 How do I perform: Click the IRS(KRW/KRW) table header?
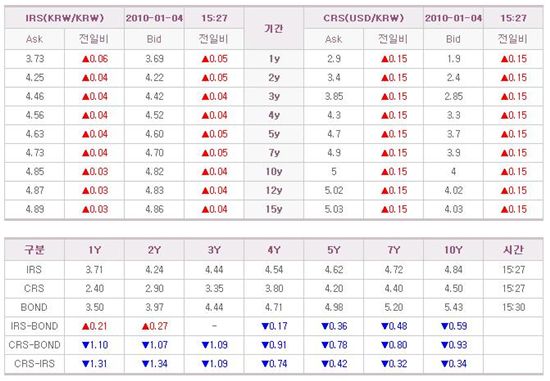[x=65, y=18]
